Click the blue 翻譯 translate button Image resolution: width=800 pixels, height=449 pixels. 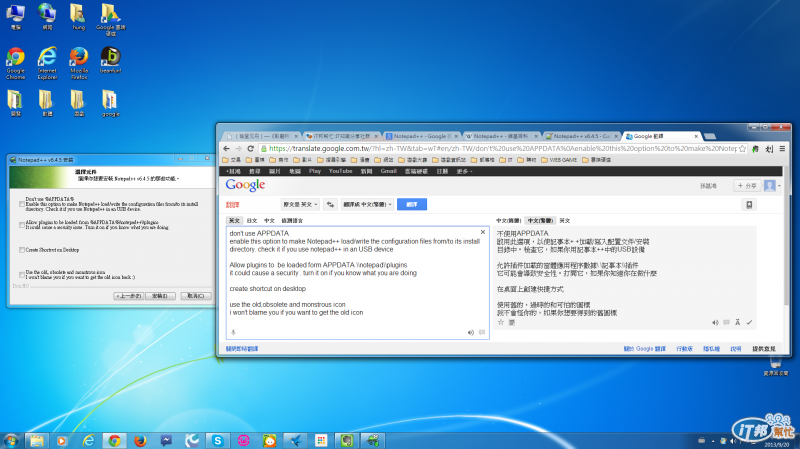[412, 205]
